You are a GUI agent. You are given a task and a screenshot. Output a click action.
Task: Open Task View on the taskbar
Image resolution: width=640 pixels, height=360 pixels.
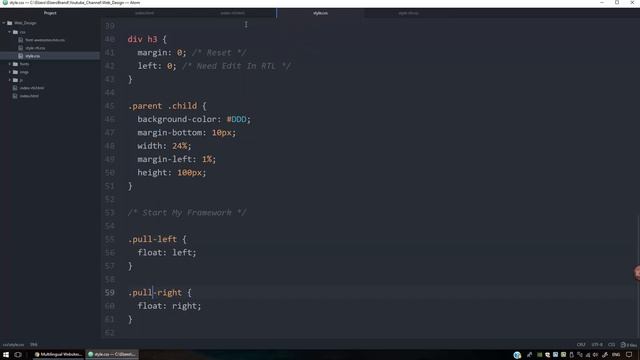18,355
